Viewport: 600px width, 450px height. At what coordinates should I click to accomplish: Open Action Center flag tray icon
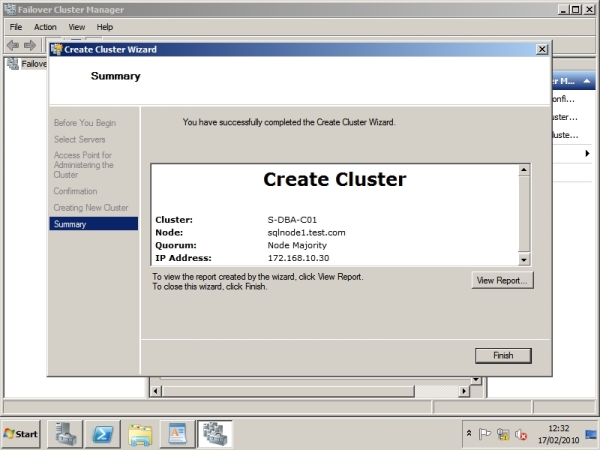pos(485,434)
